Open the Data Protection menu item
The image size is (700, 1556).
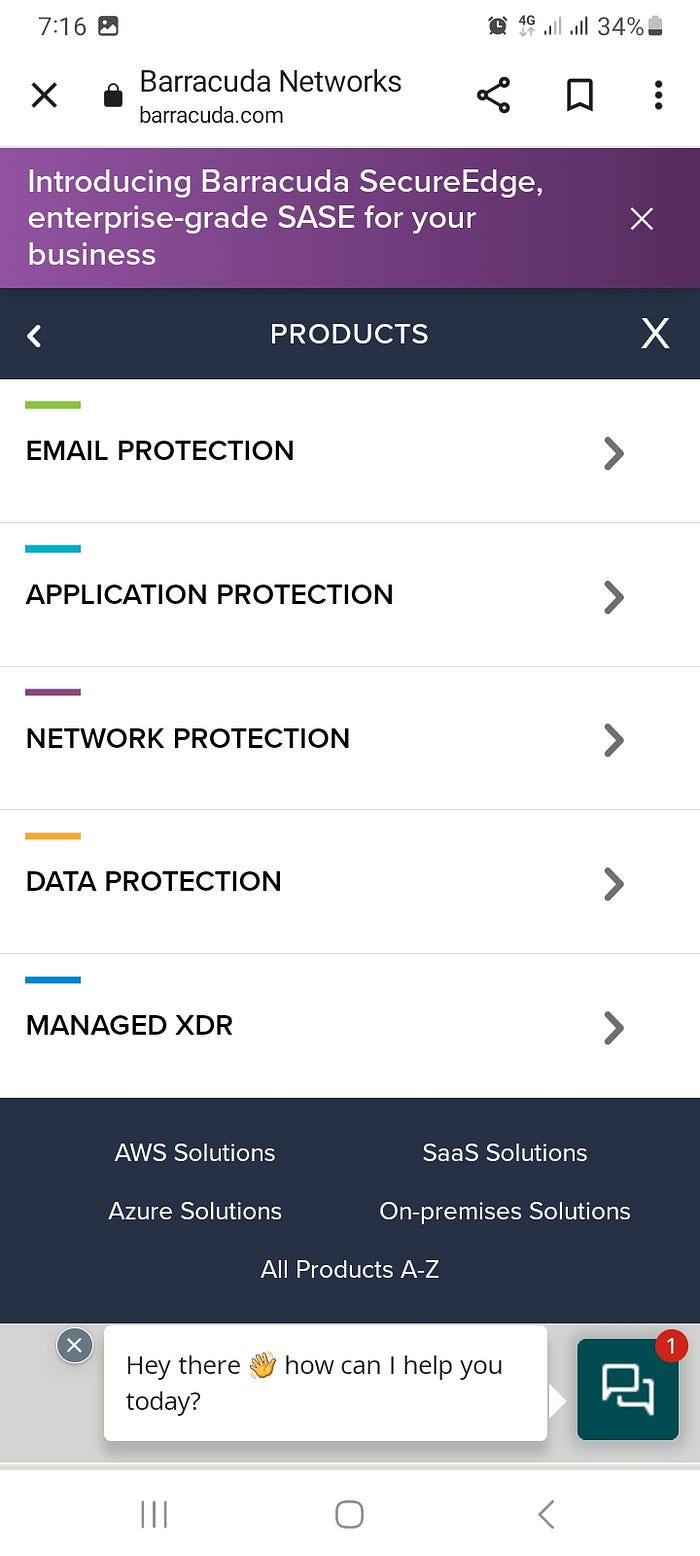154,881
